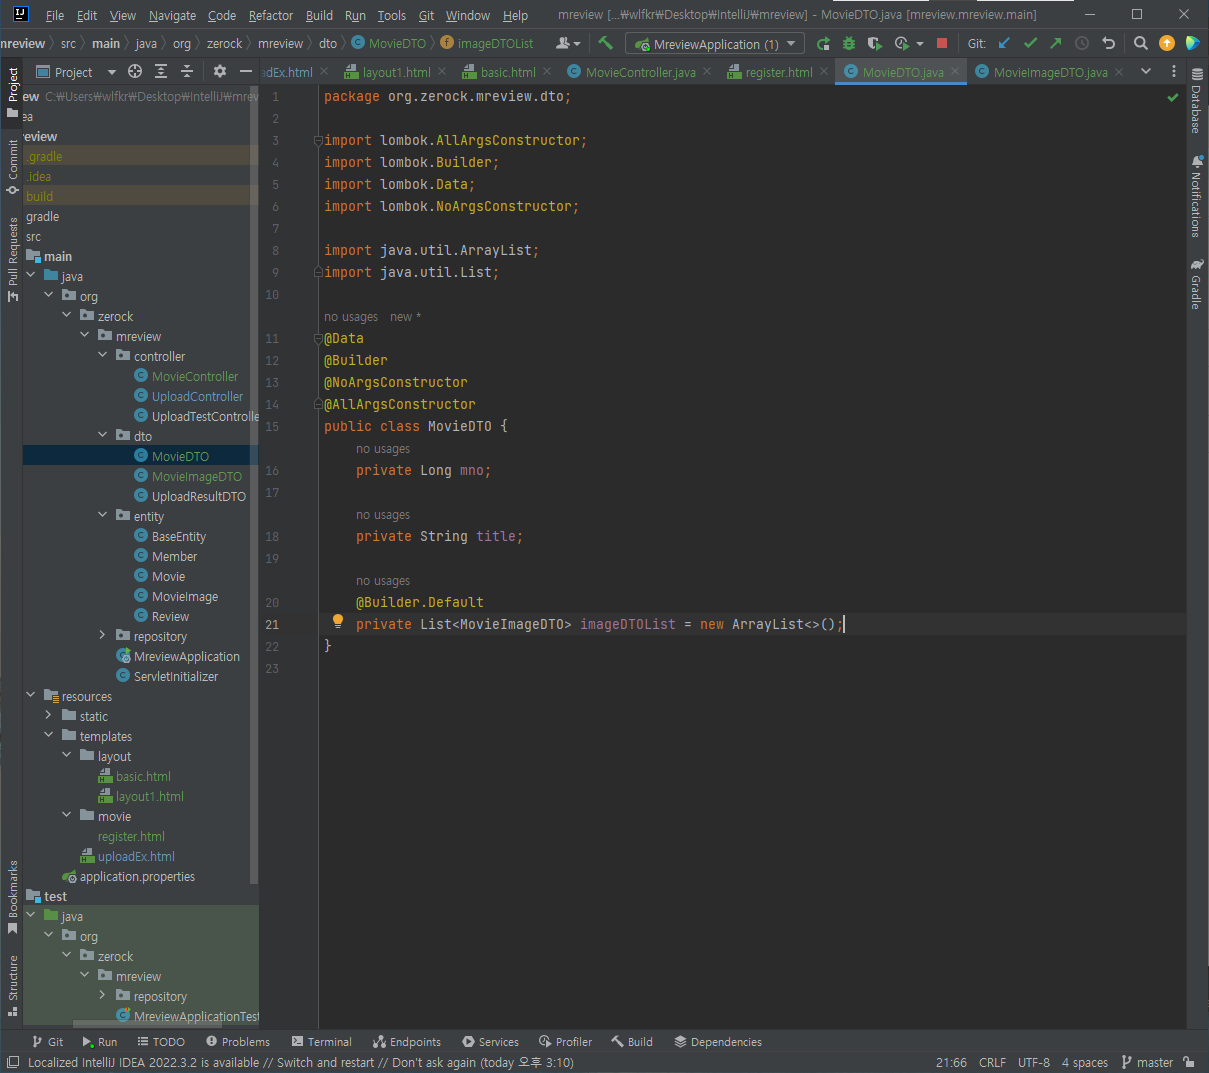
Task: Open the Navigate menu
Action: click(172, 15)
